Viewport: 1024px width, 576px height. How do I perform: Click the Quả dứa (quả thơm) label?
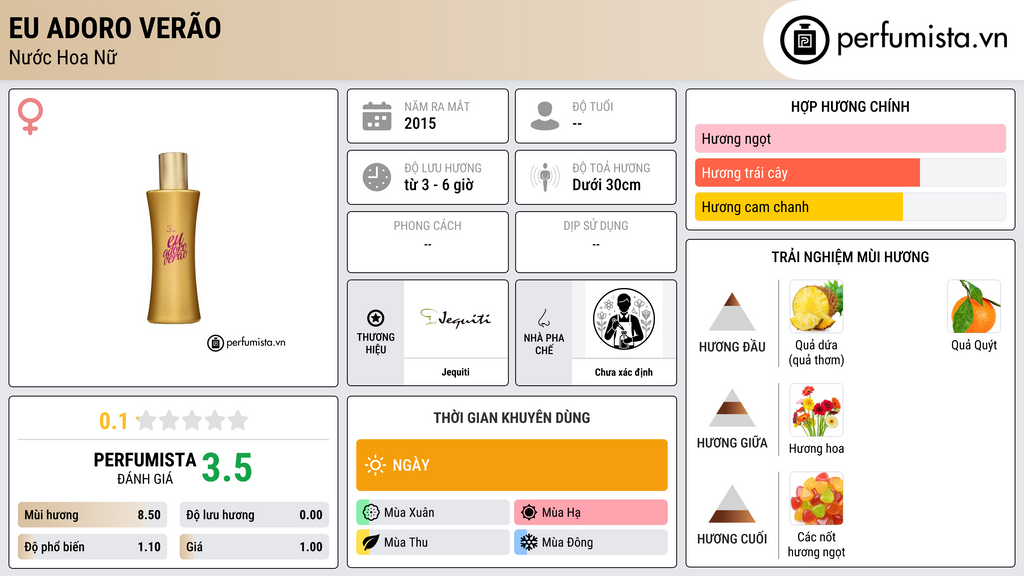(816, 353)
